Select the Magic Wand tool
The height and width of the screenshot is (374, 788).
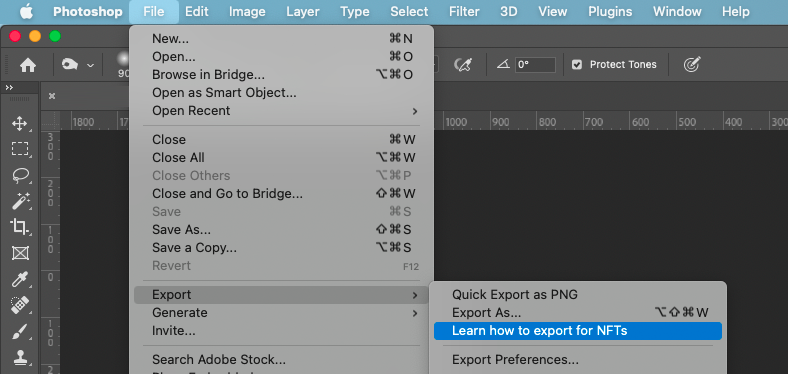coord(20,201)
